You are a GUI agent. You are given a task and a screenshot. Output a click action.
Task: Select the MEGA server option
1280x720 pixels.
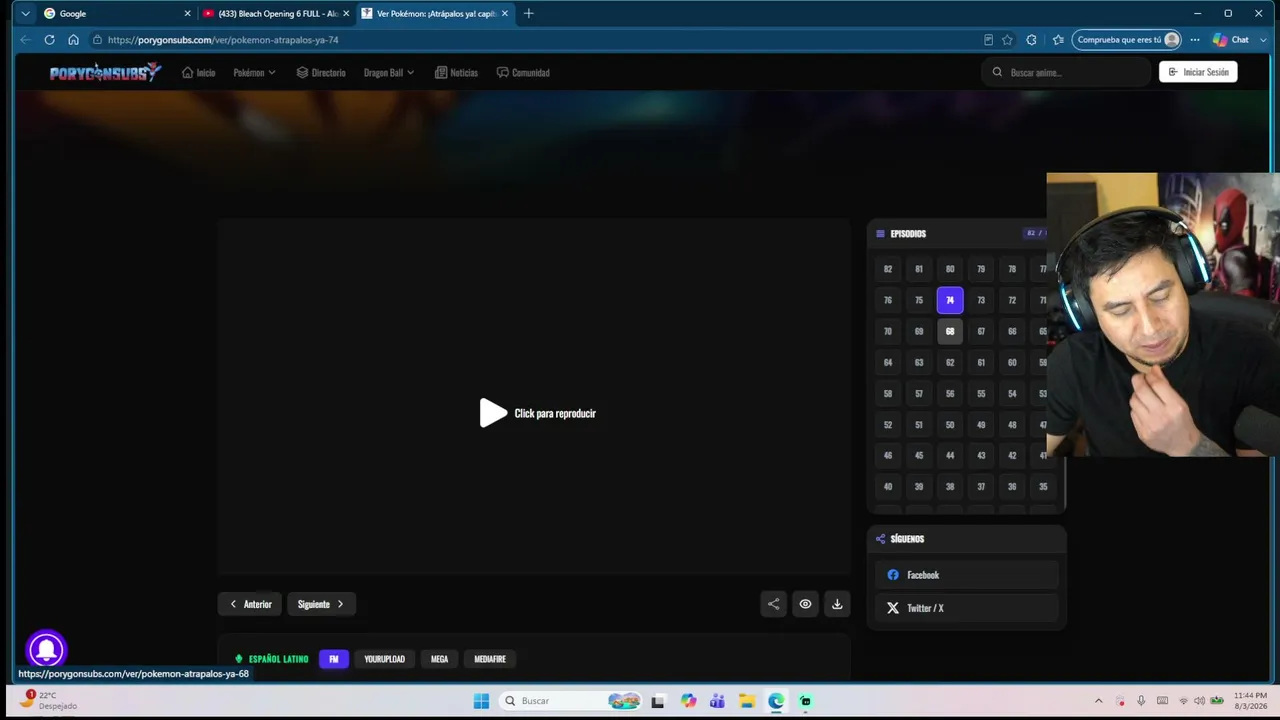tap(439, 659)
